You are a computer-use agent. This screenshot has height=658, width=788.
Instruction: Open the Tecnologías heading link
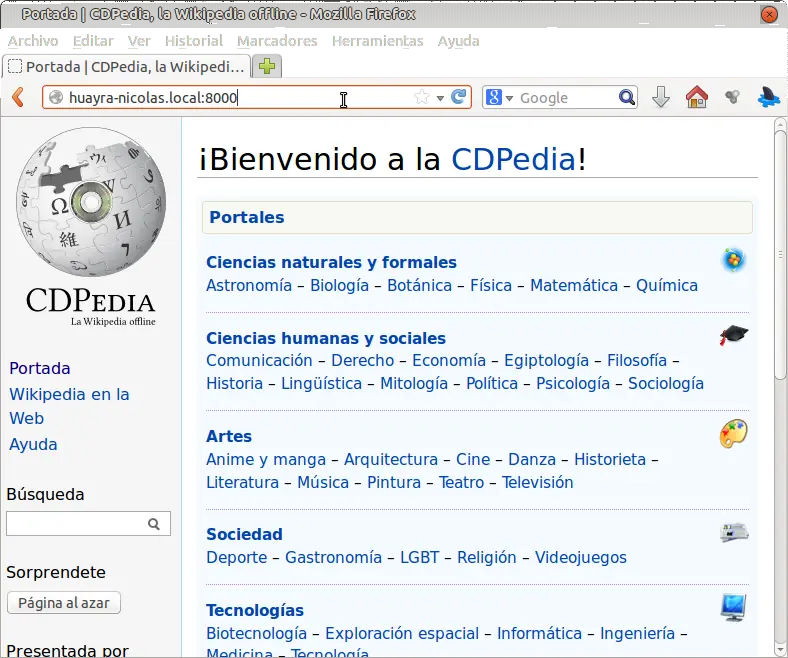point(255,610)
